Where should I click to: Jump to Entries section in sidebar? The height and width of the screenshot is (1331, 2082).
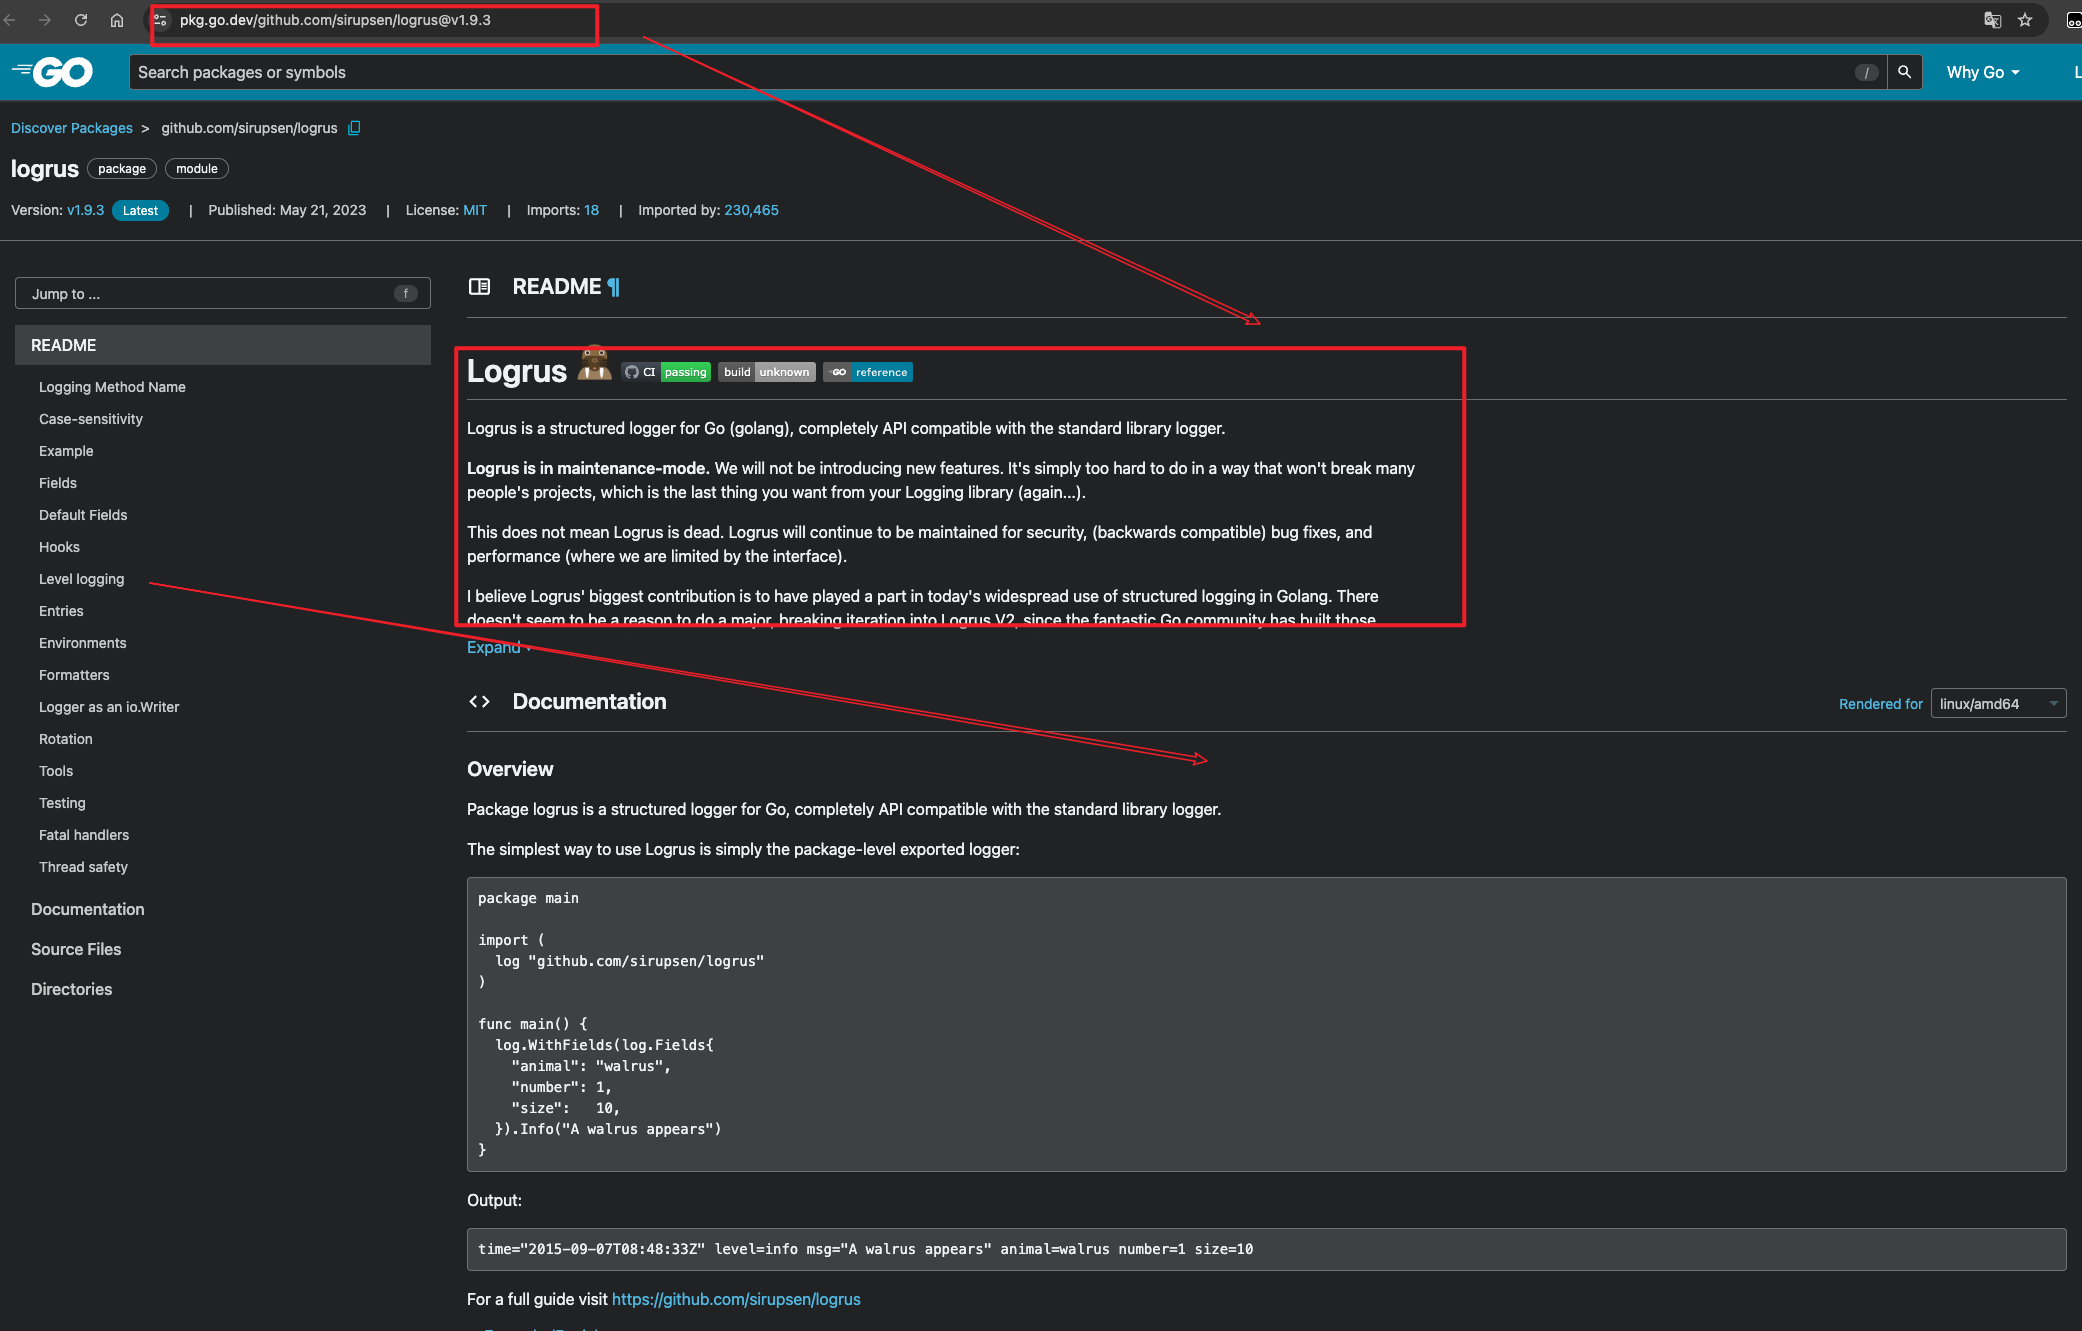[x=61, y=611]
